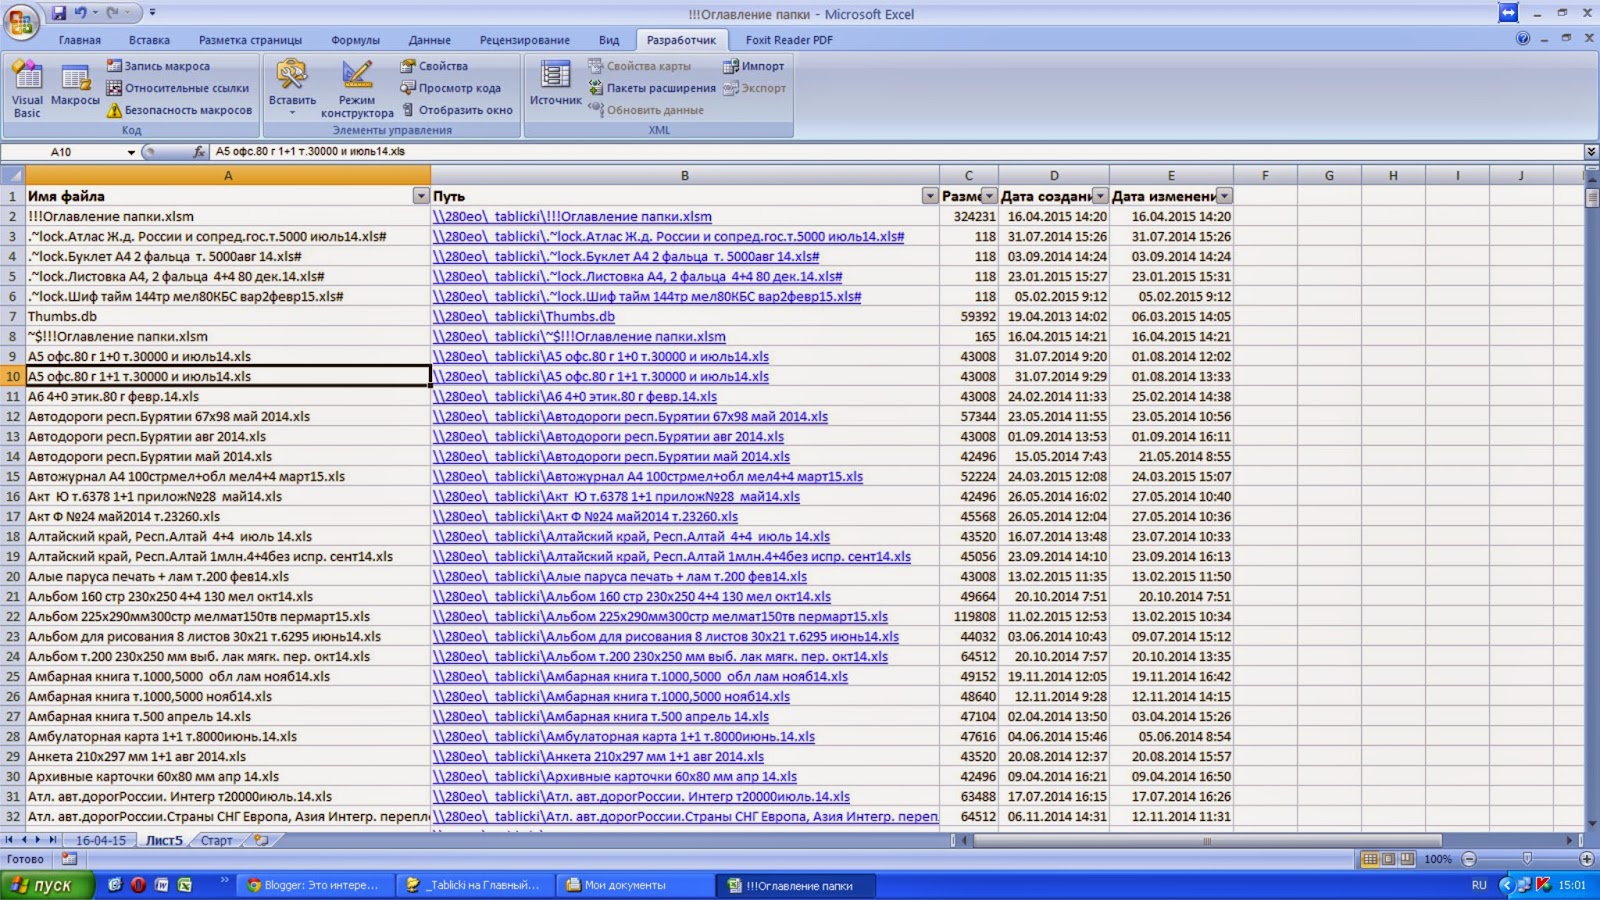1600x900 pixels.
Task: Open the Blogger taskbar window
Action: point(314,885)
